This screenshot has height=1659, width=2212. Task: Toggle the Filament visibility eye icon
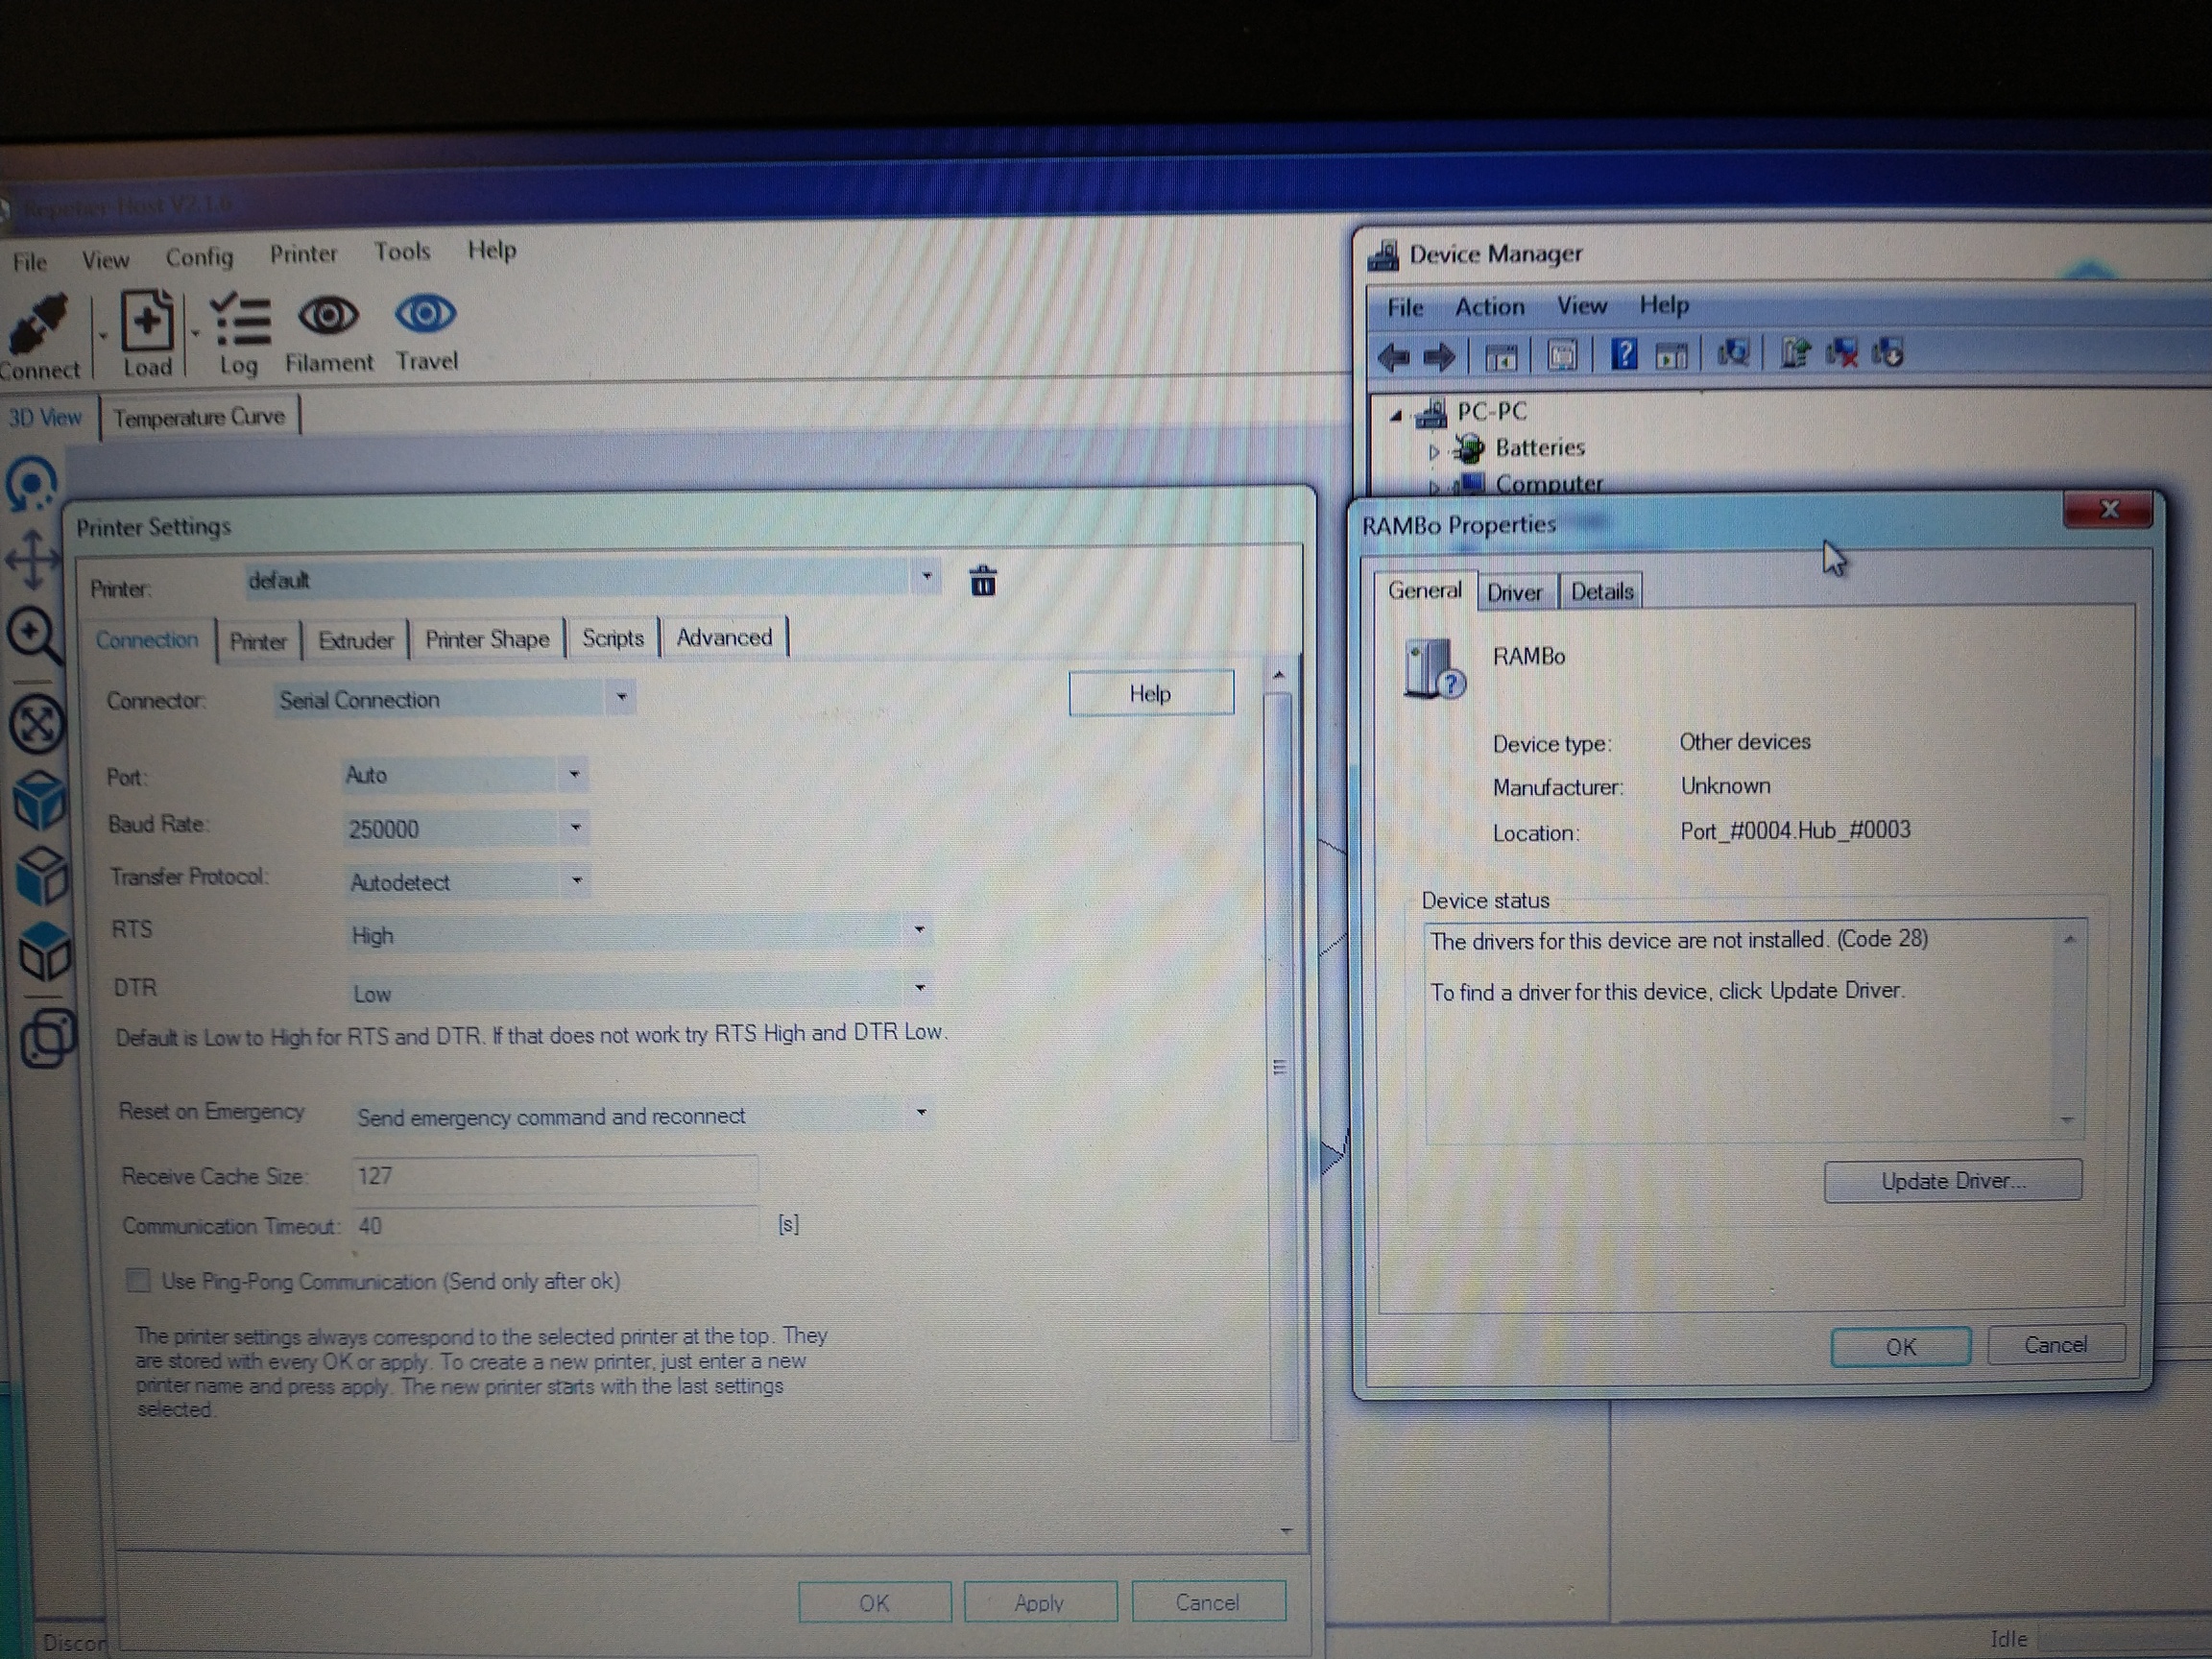328,316
